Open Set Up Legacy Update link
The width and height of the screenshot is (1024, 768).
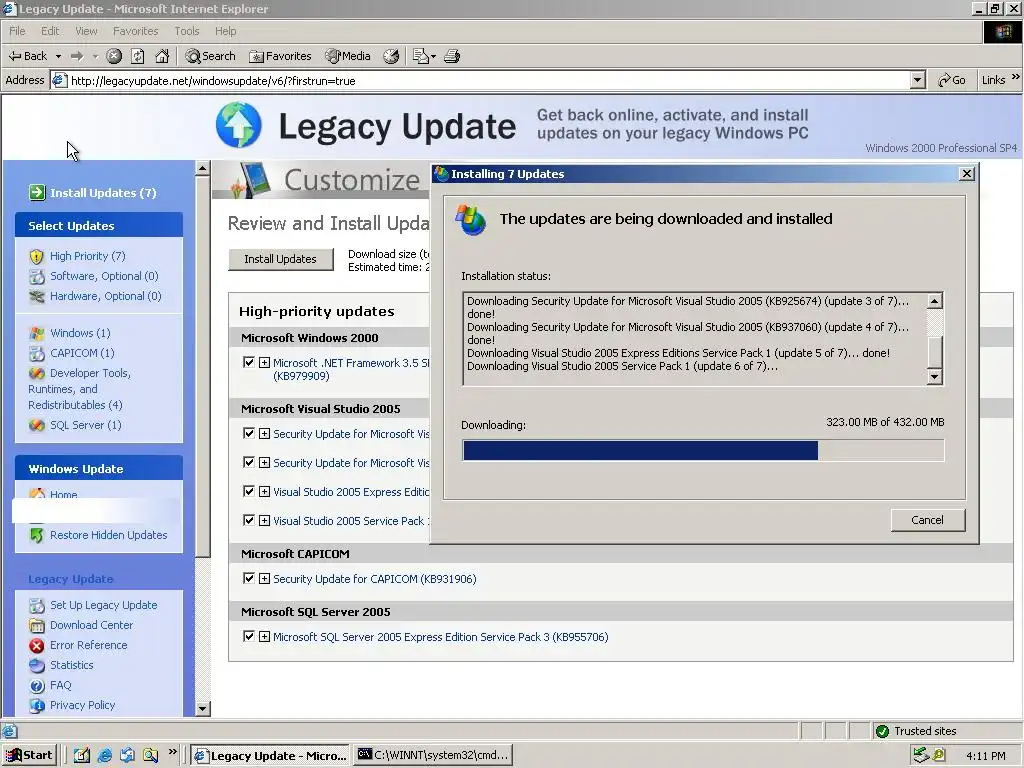tap(103, 605)
